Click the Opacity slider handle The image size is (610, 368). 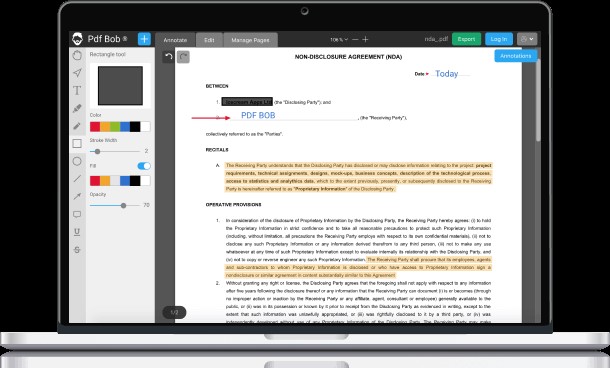point(123,205)
